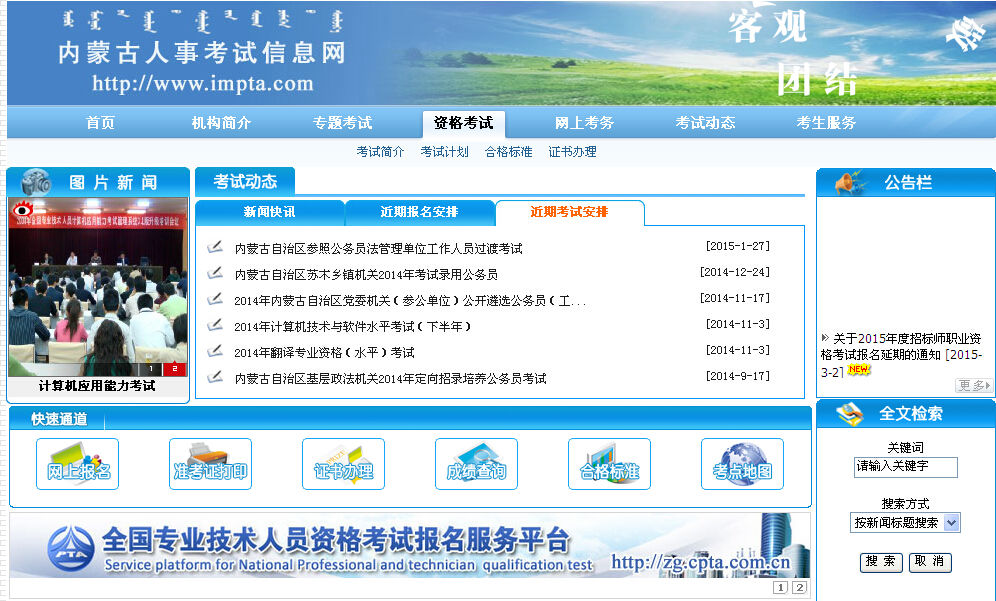This screenshot has width=996, height=601.
Task: Open the 成绩查询 score lookup icon
Action: pos(476,464)
